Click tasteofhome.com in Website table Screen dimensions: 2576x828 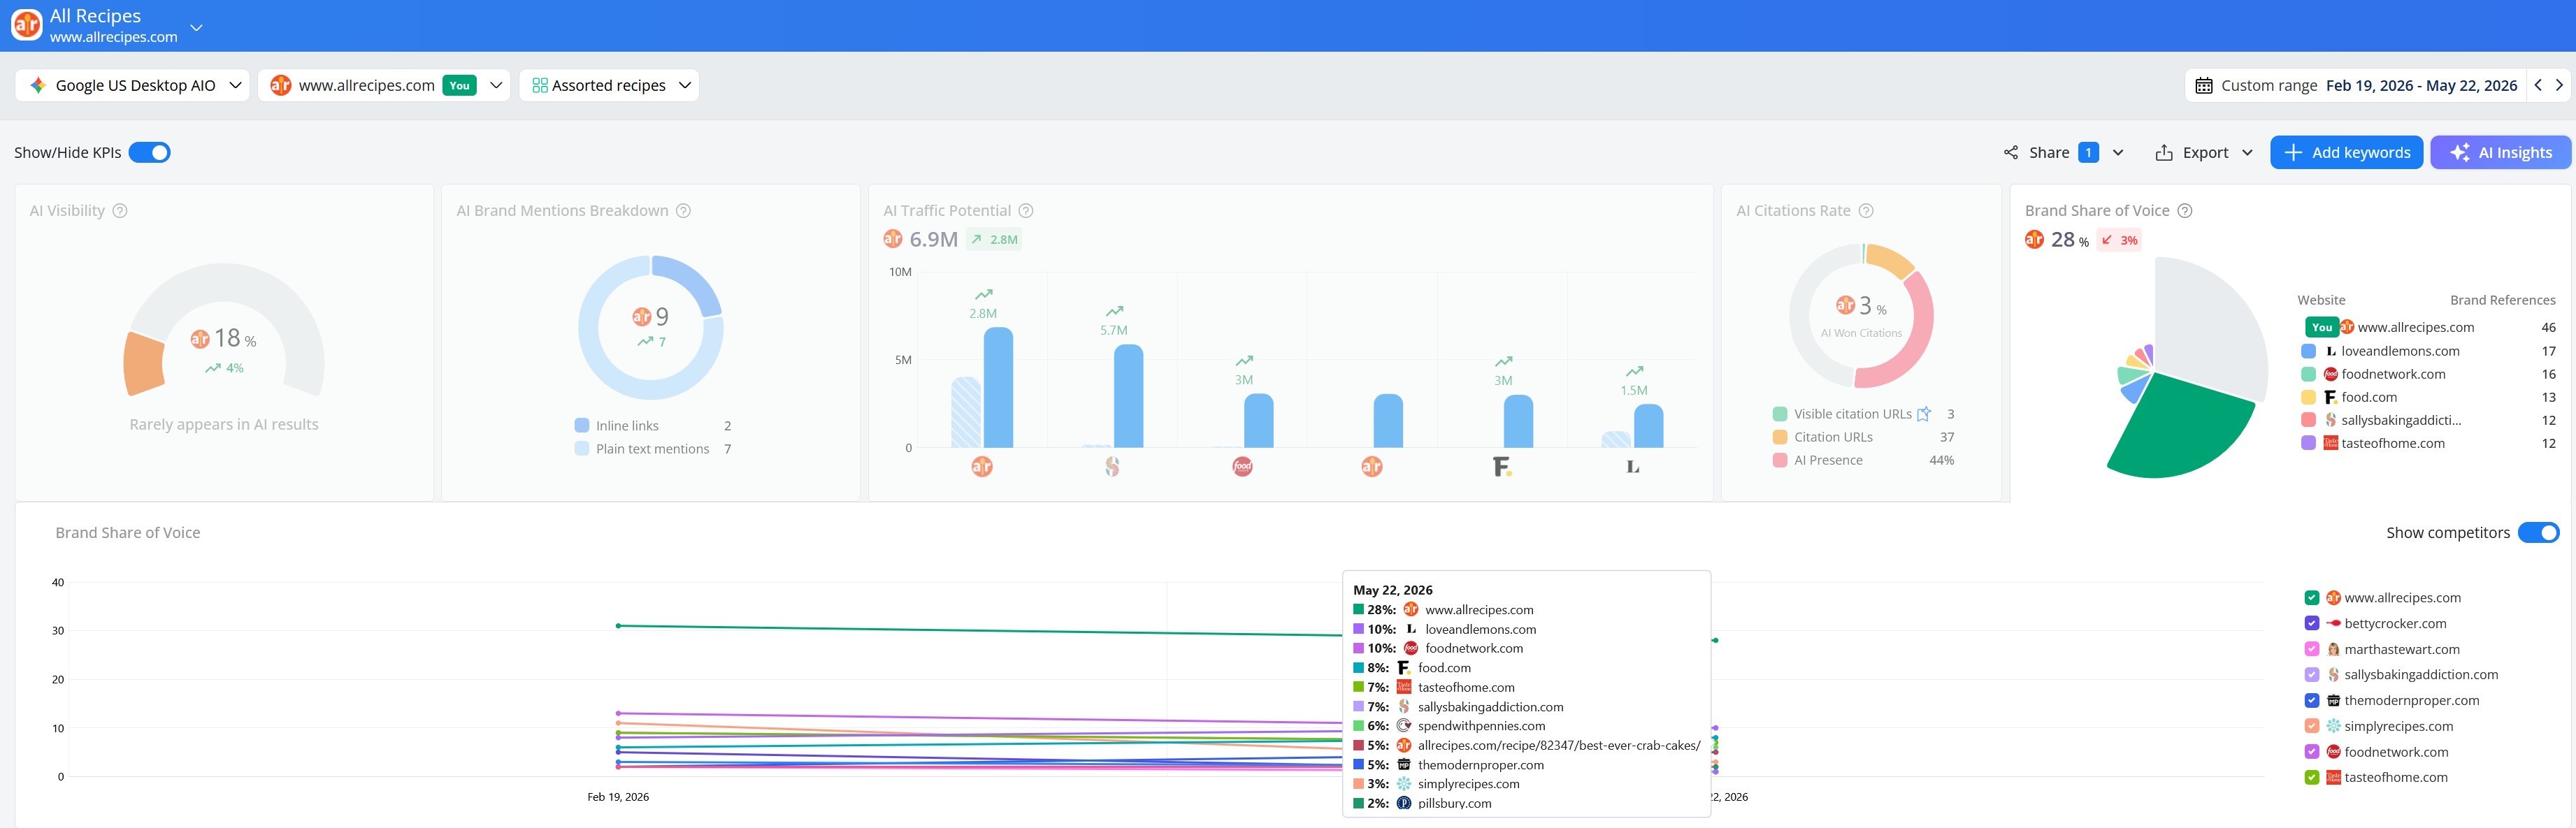click(x=2393, y=442)
